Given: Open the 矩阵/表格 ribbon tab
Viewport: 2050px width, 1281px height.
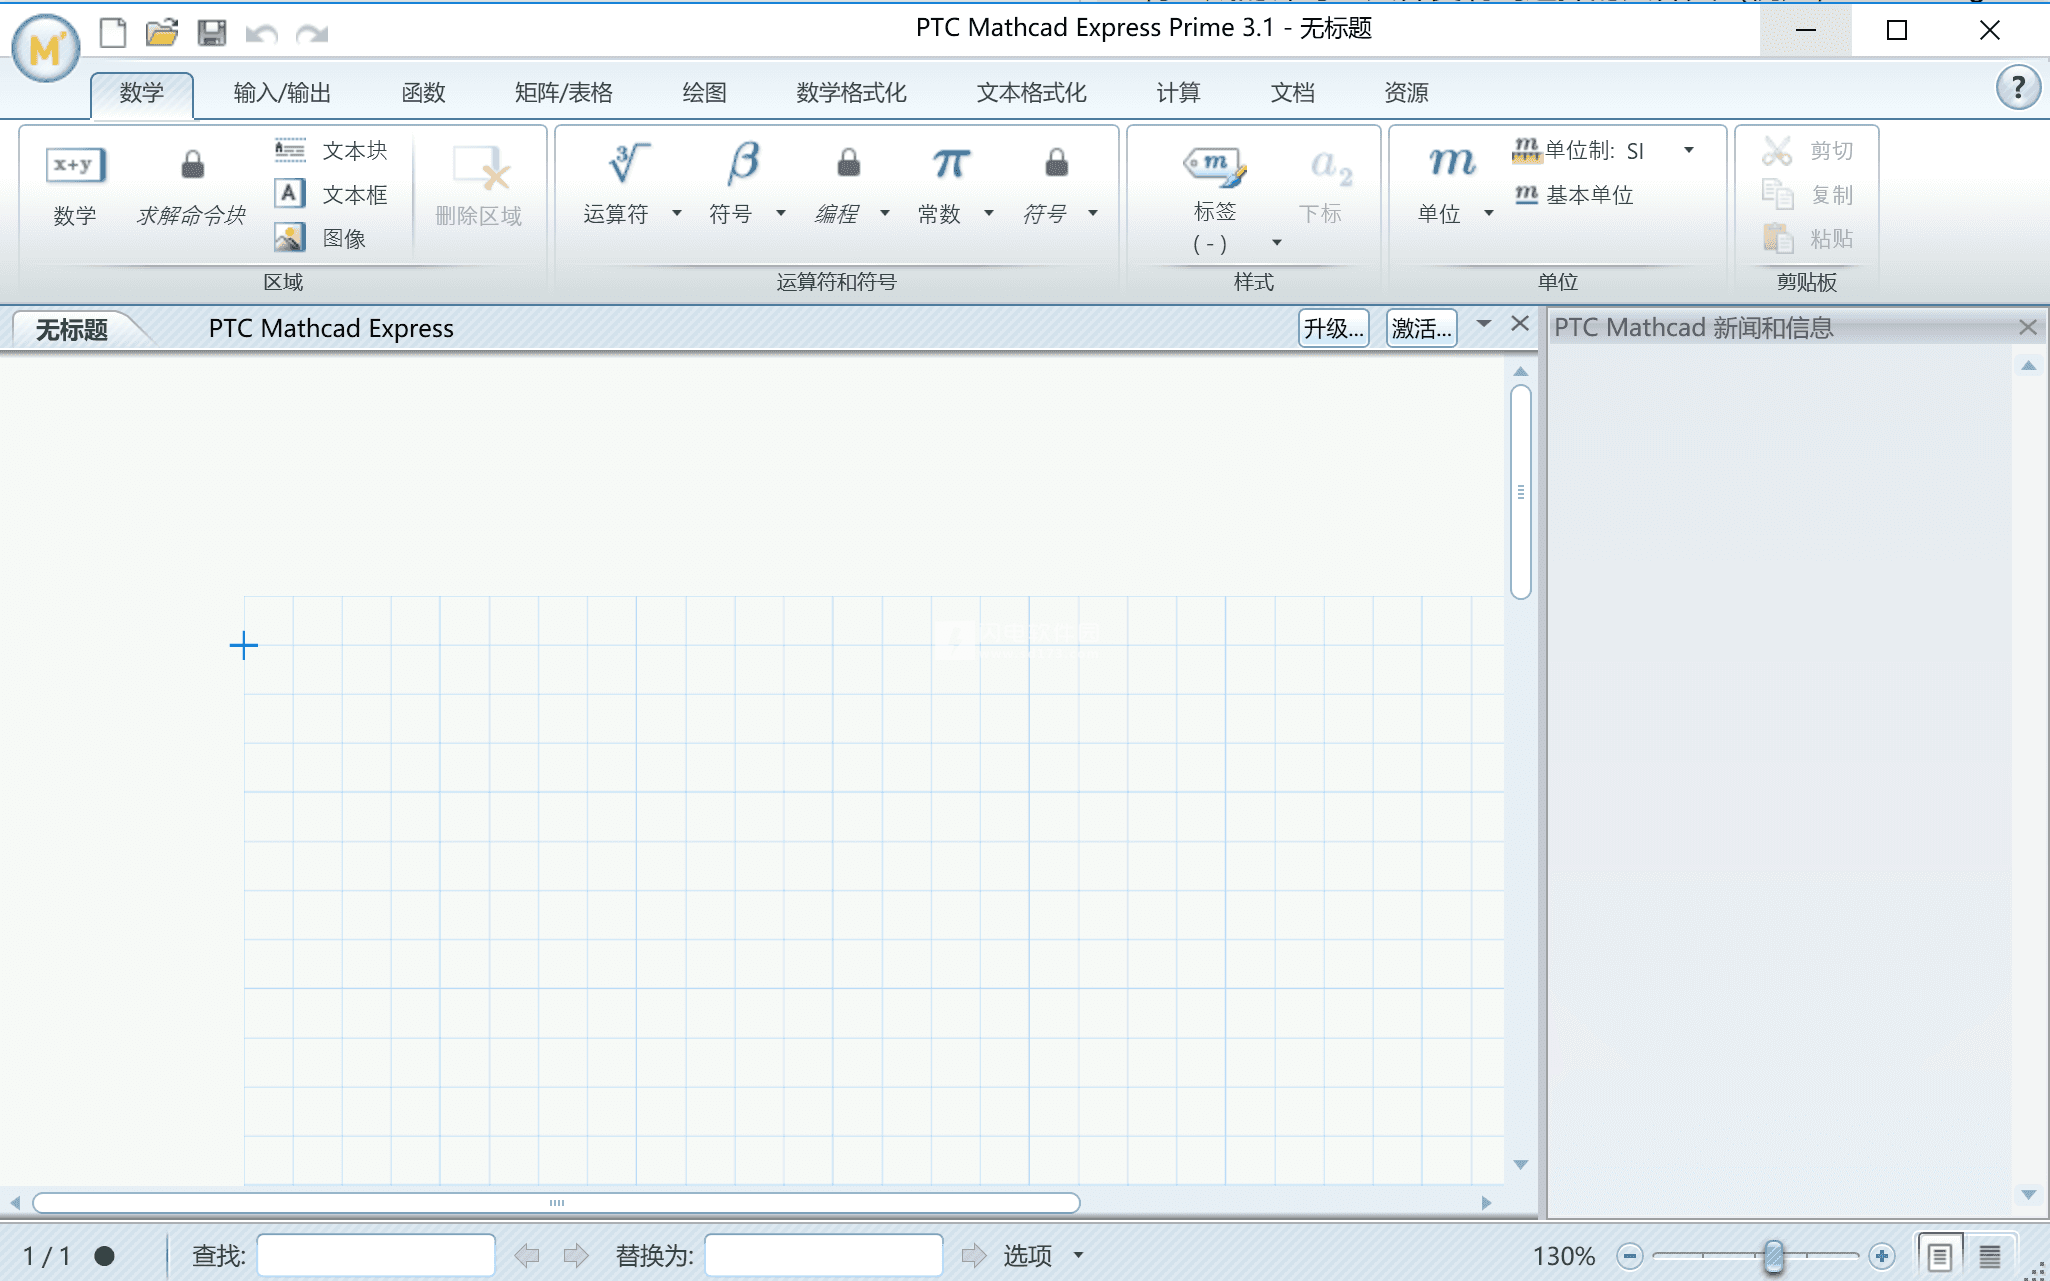Looking at the screenshot, I should (564, 93).
